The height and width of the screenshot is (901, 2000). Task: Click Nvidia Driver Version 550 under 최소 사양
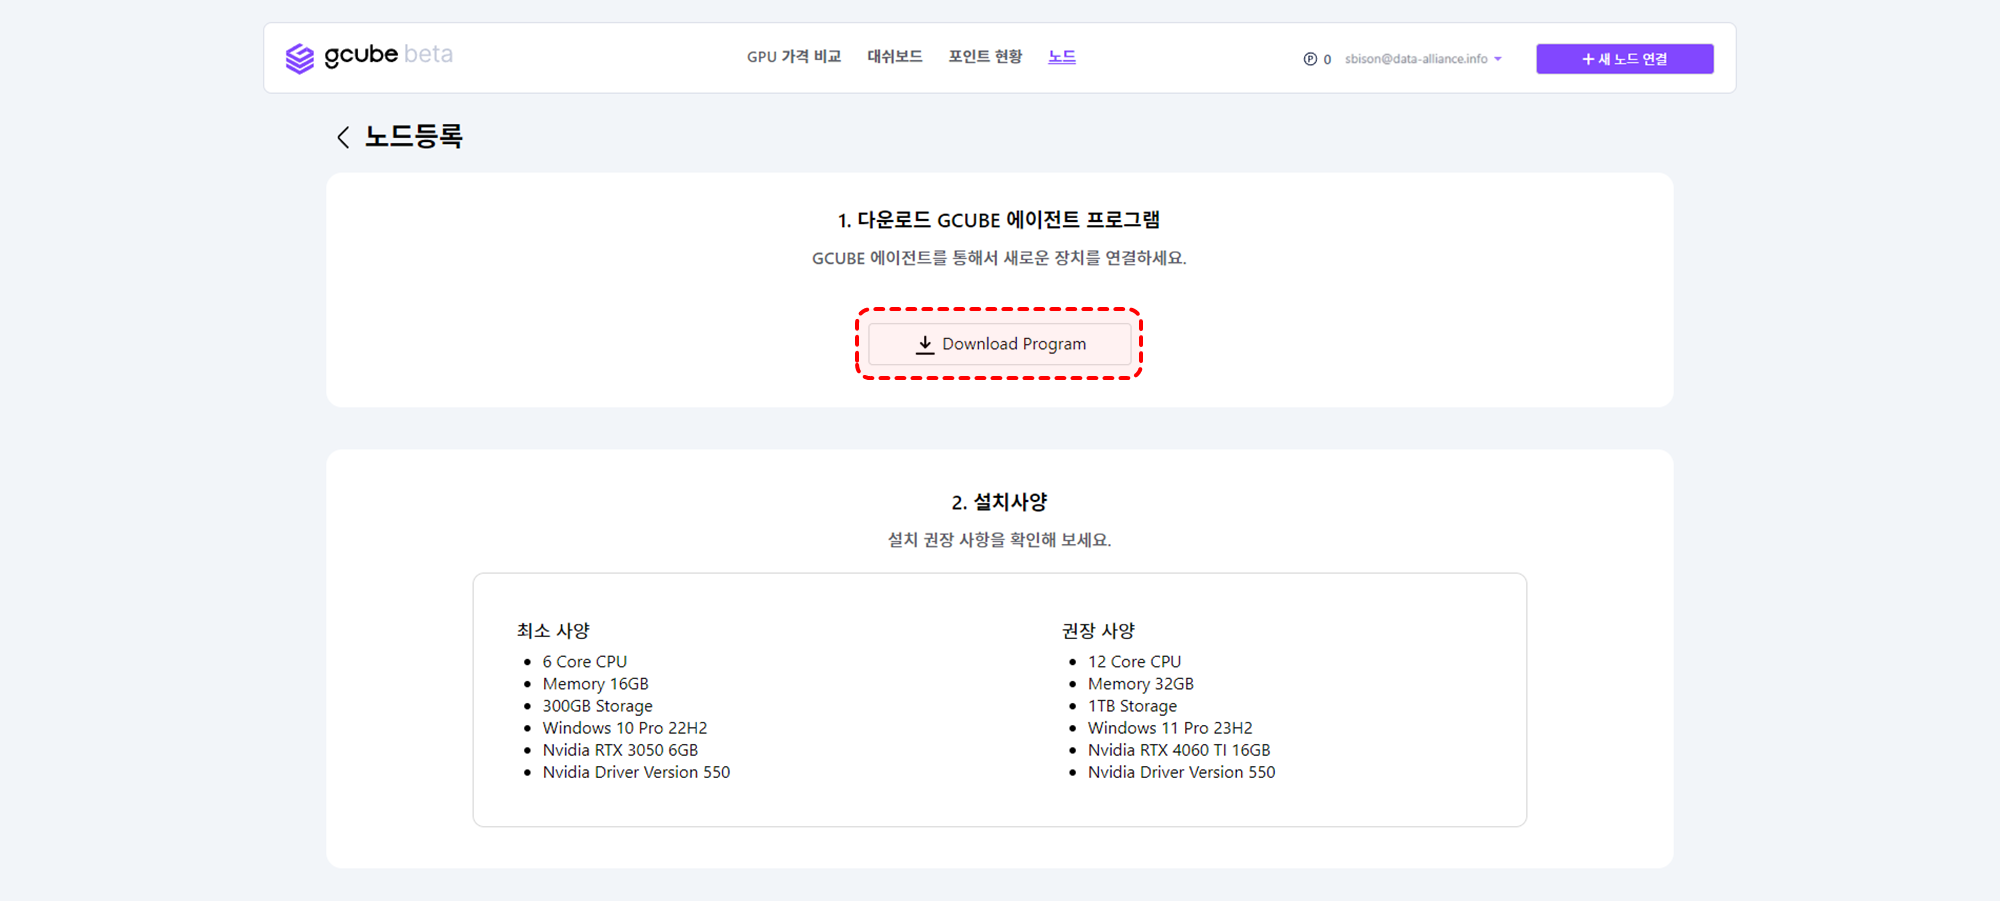(636, 772)
